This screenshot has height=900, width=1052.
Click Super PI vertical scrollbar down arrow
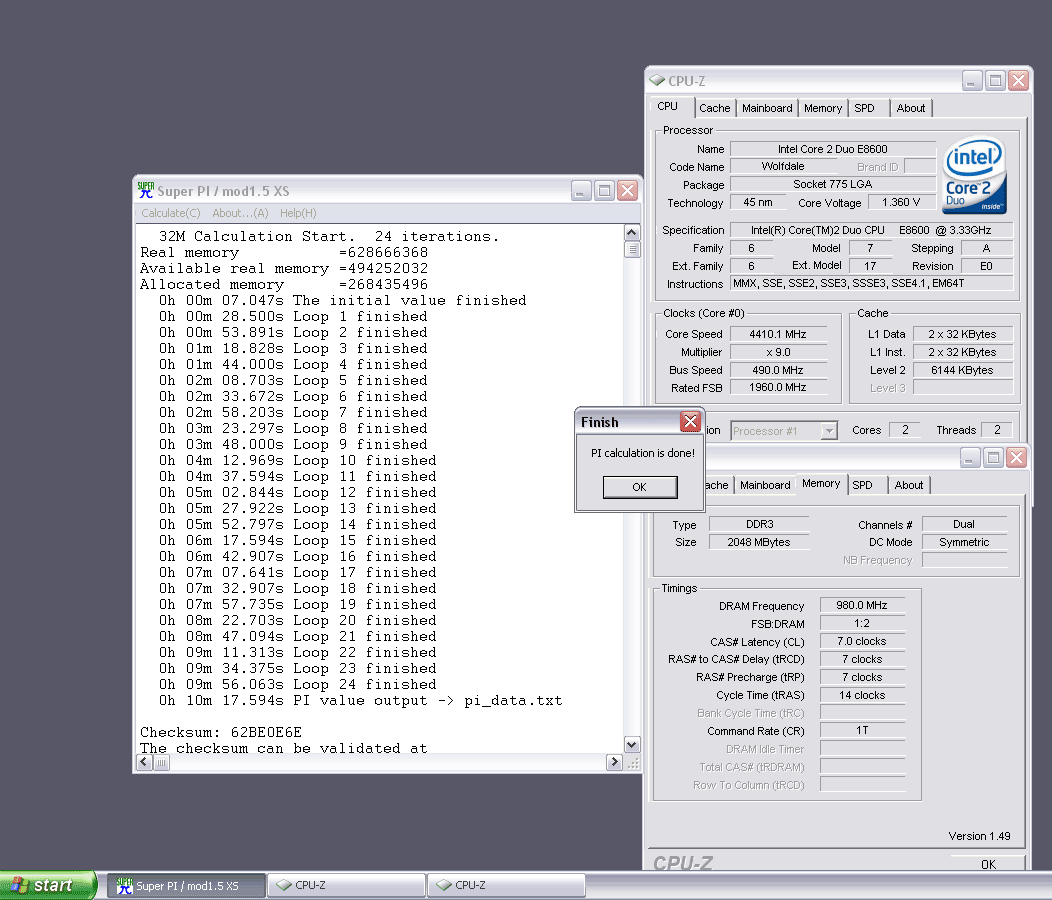tap(631, 744)
